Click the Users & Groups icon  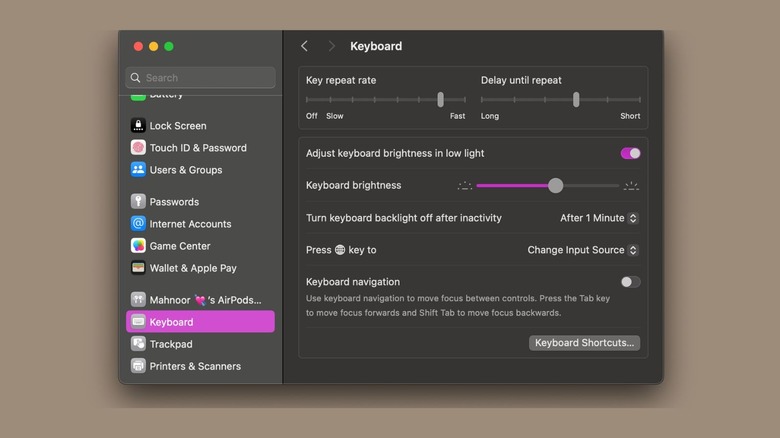138,170
